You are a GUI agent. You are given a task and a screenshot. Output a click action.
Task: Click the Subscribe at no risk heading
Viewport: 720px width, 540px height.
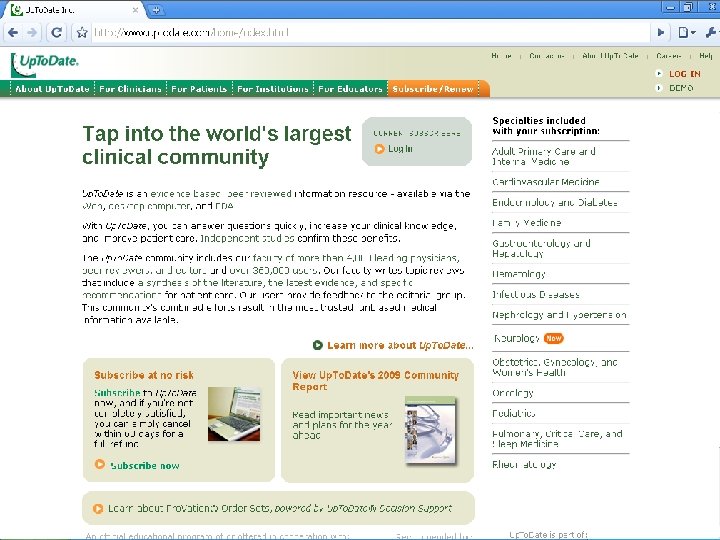pos(144,375)
